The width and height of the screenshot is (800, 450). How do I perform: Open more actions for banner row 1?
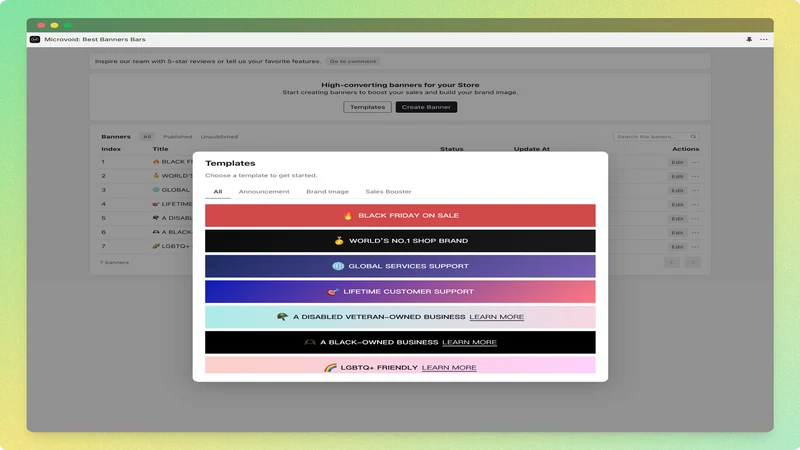point(695,162)
